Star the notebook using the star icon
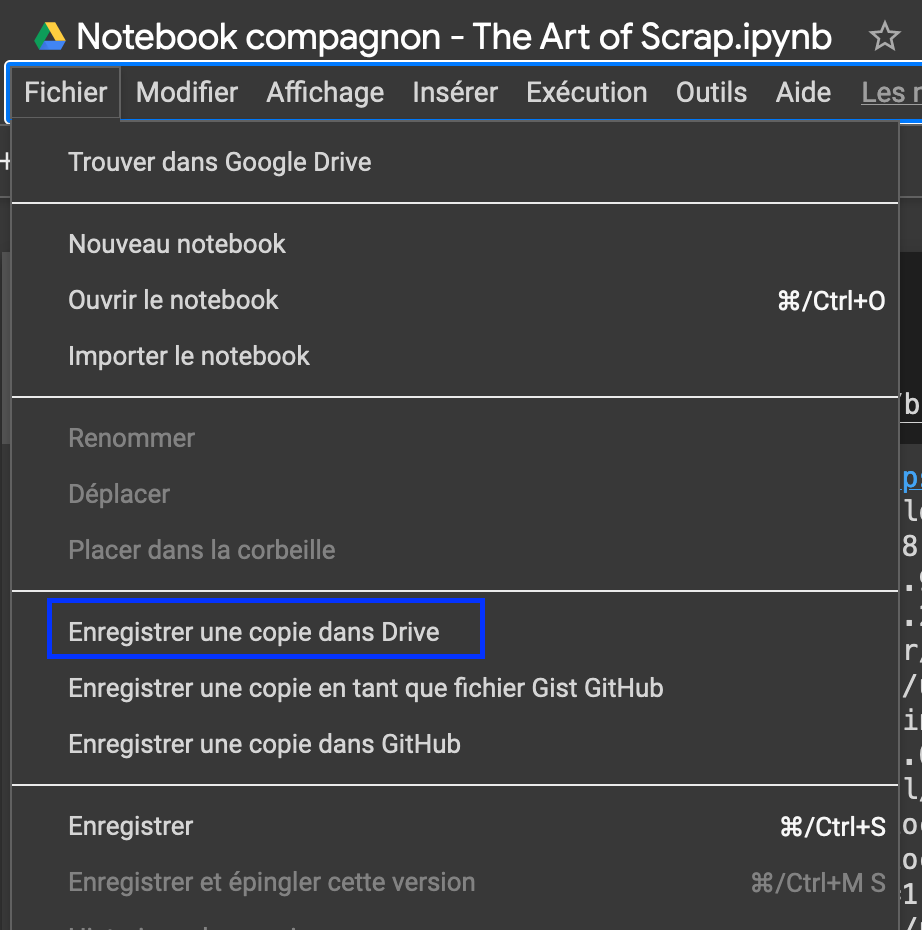The image size is (922, 930). click(x=884, y=36)
